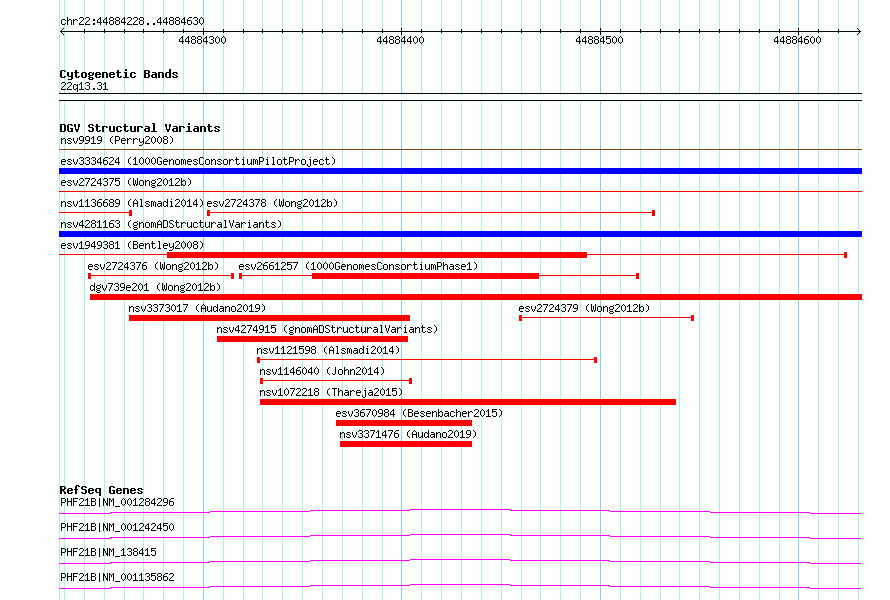Select the esv2661257 thick red bar
This screenshot has width=890, height=600.
(425, 276)
